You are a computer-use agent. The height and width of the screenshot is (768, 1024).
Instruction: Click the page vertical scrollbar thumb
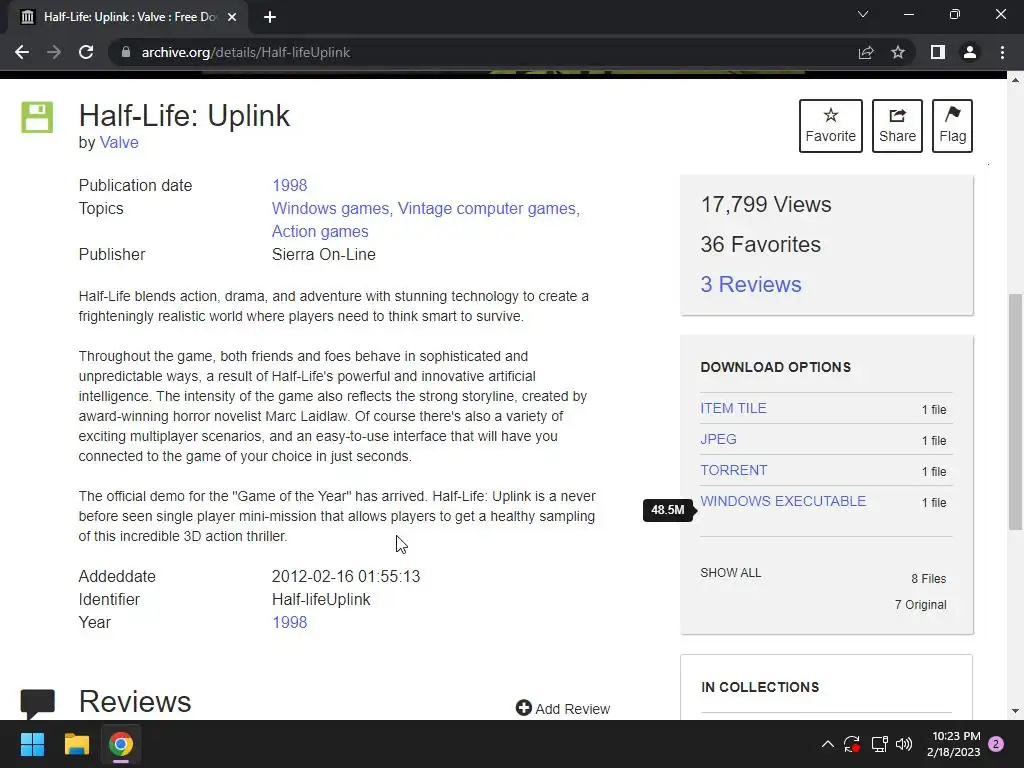[1015, 411]
